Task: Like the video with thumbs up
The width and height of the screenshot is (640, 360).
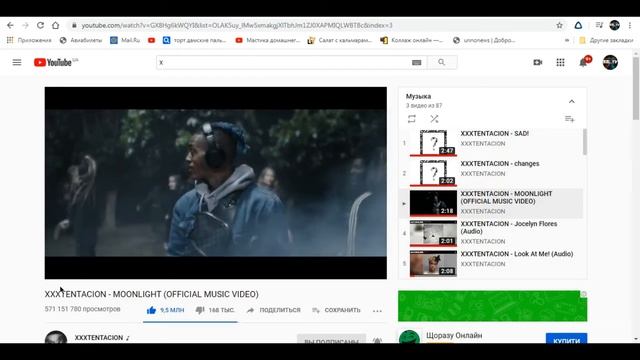Action: 165,310
